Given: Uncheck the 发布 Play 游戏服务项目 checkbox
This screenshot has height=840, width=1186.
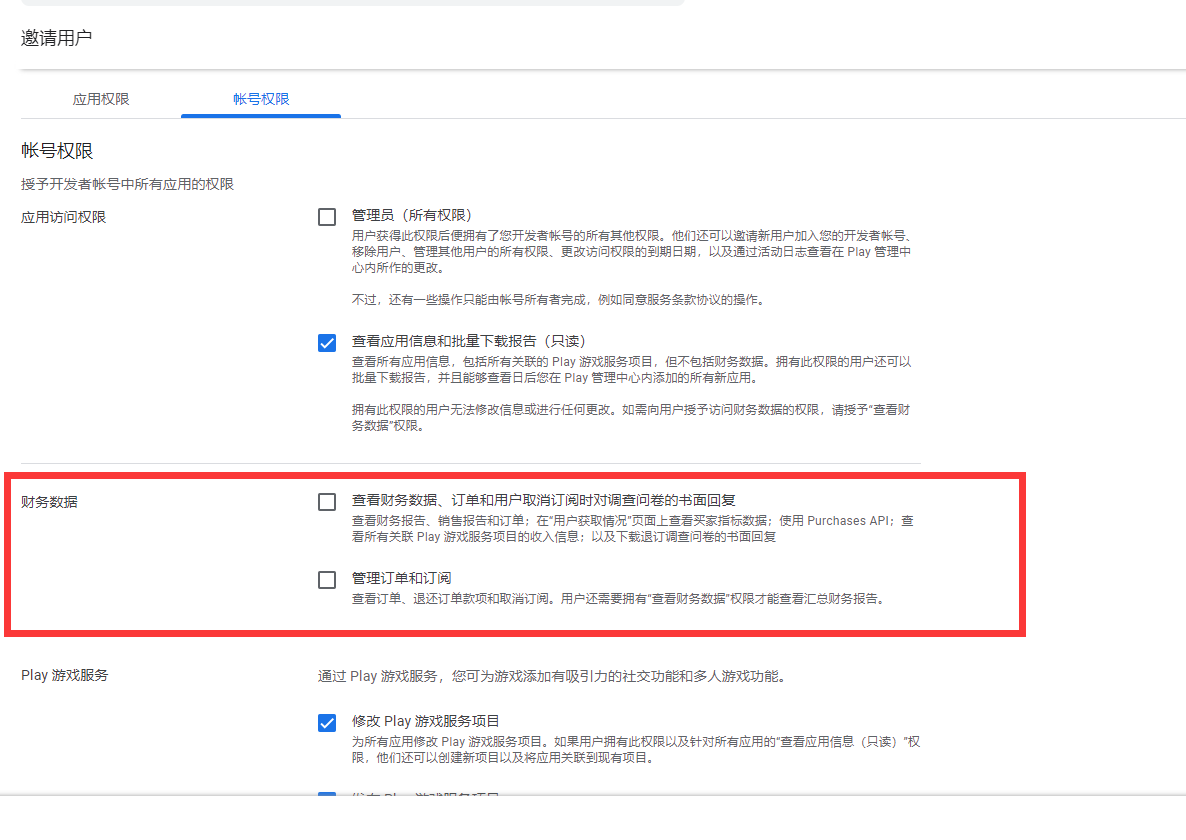Looking at the screenshot, I should pos(326,797).
